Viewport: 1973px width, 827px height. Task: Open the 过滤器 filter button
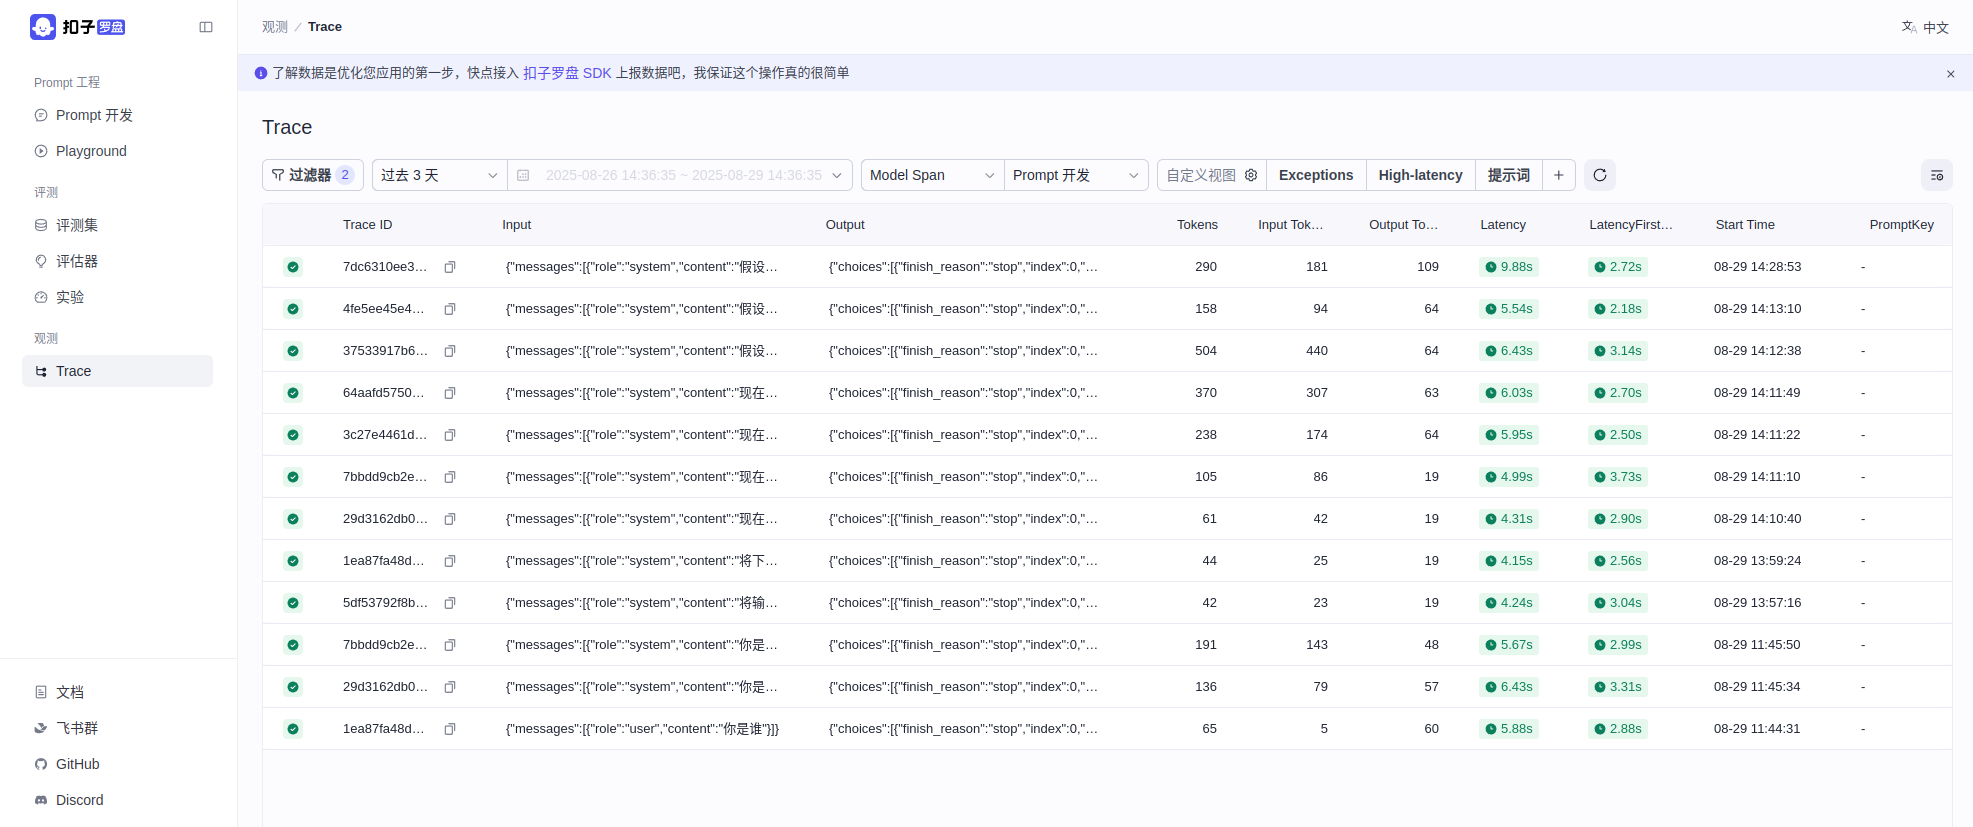click(x=312, y=175)
